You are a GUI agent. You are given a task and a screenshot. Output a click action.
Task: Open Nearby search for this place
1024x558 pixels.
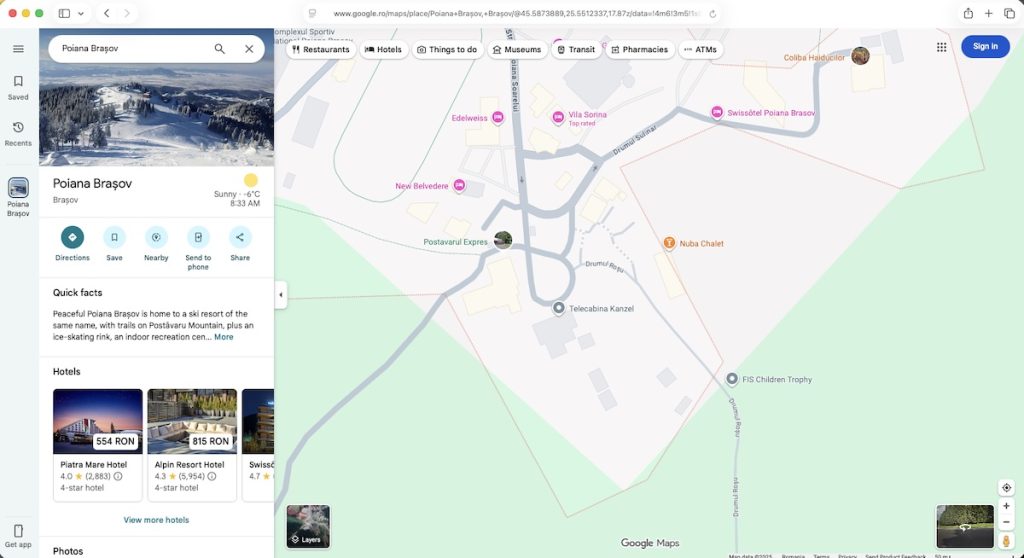pyautogui.click(x=156, y=237)
